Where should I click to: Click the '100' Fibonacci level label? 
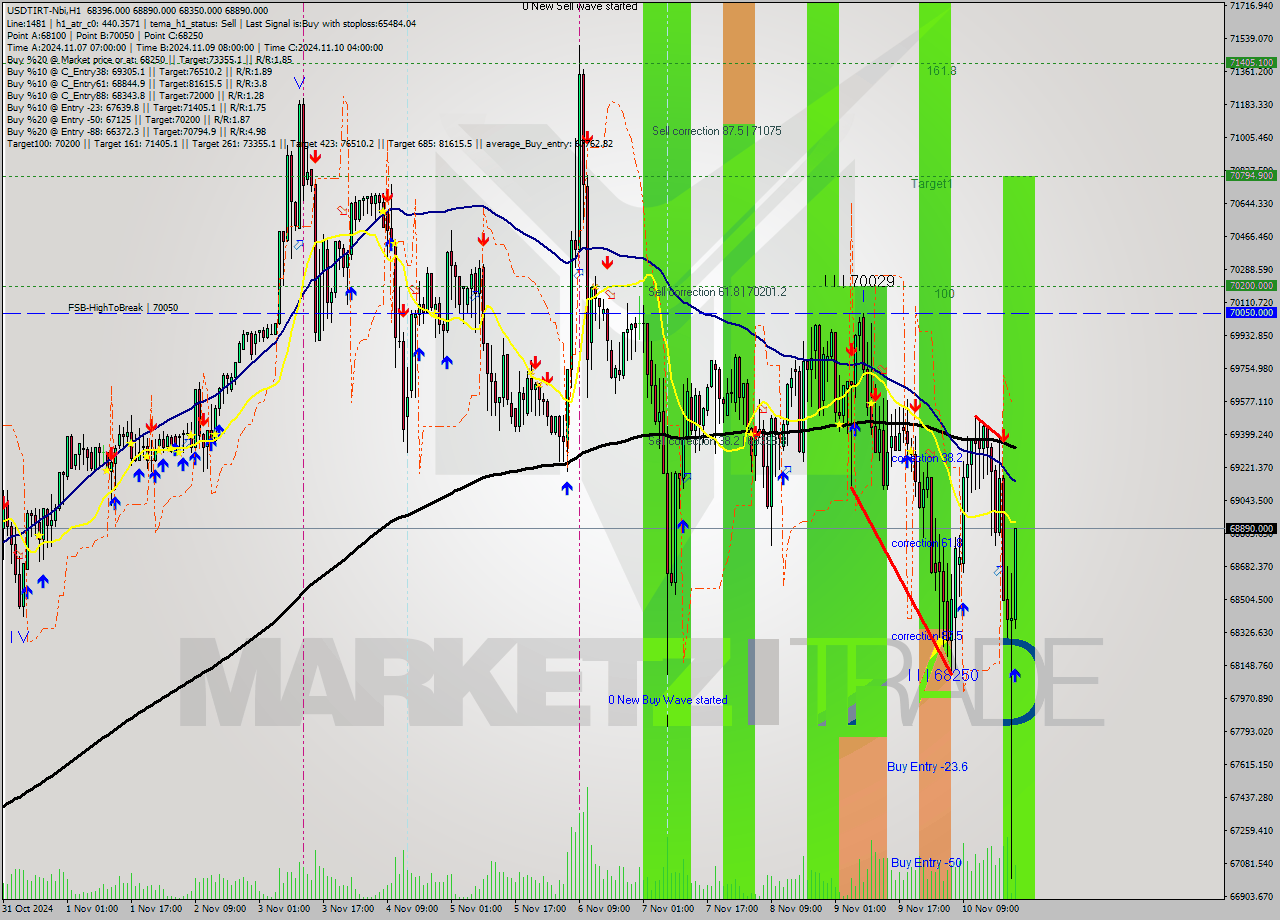coord(945,294)
